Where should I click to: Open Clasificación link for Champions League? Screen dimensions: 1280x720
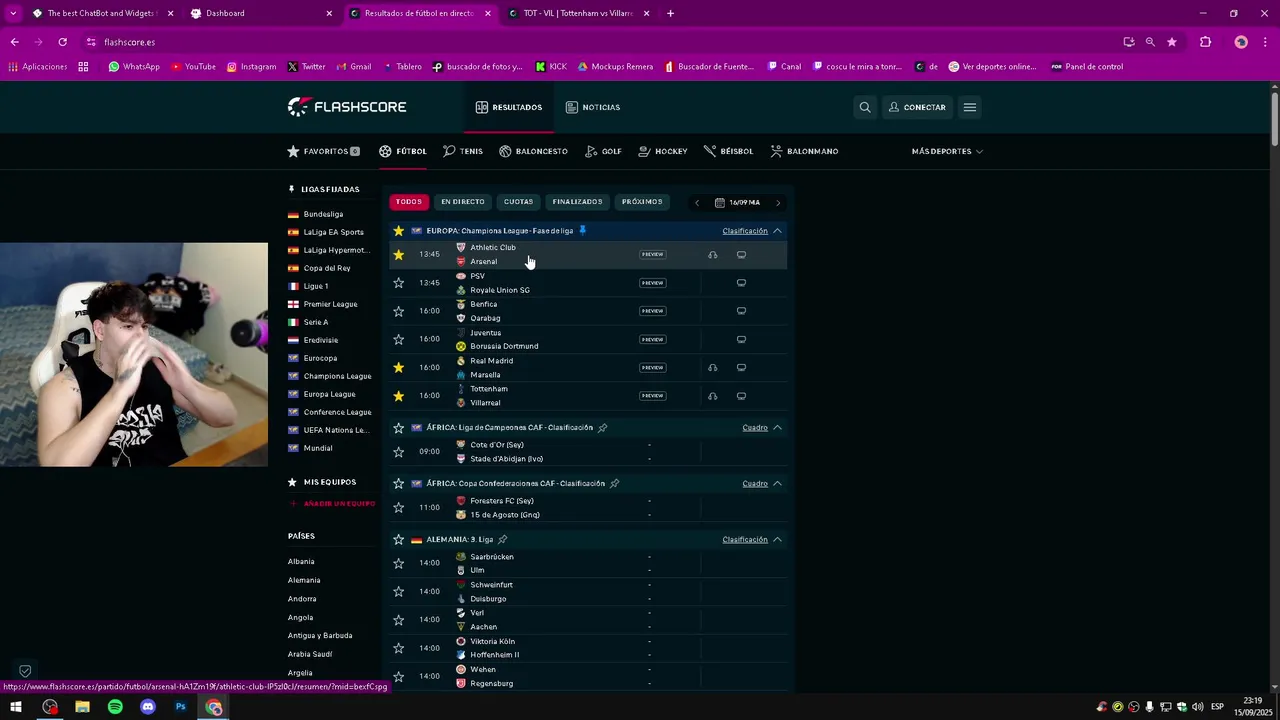[x=745, y=231]
